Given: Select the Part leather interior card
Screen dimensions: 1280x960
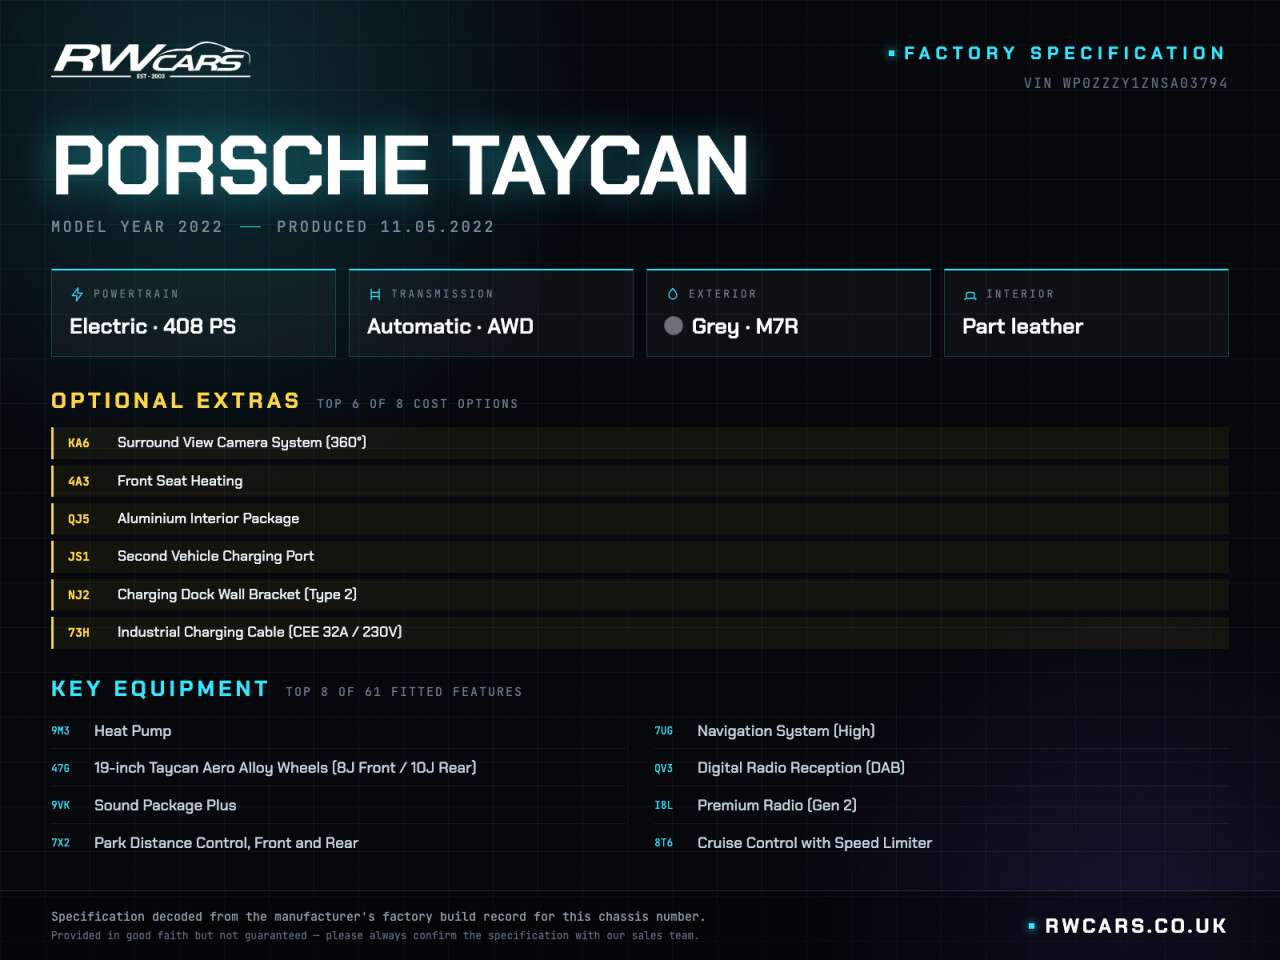Looking at the screenshot, I should pos(1086,313).
